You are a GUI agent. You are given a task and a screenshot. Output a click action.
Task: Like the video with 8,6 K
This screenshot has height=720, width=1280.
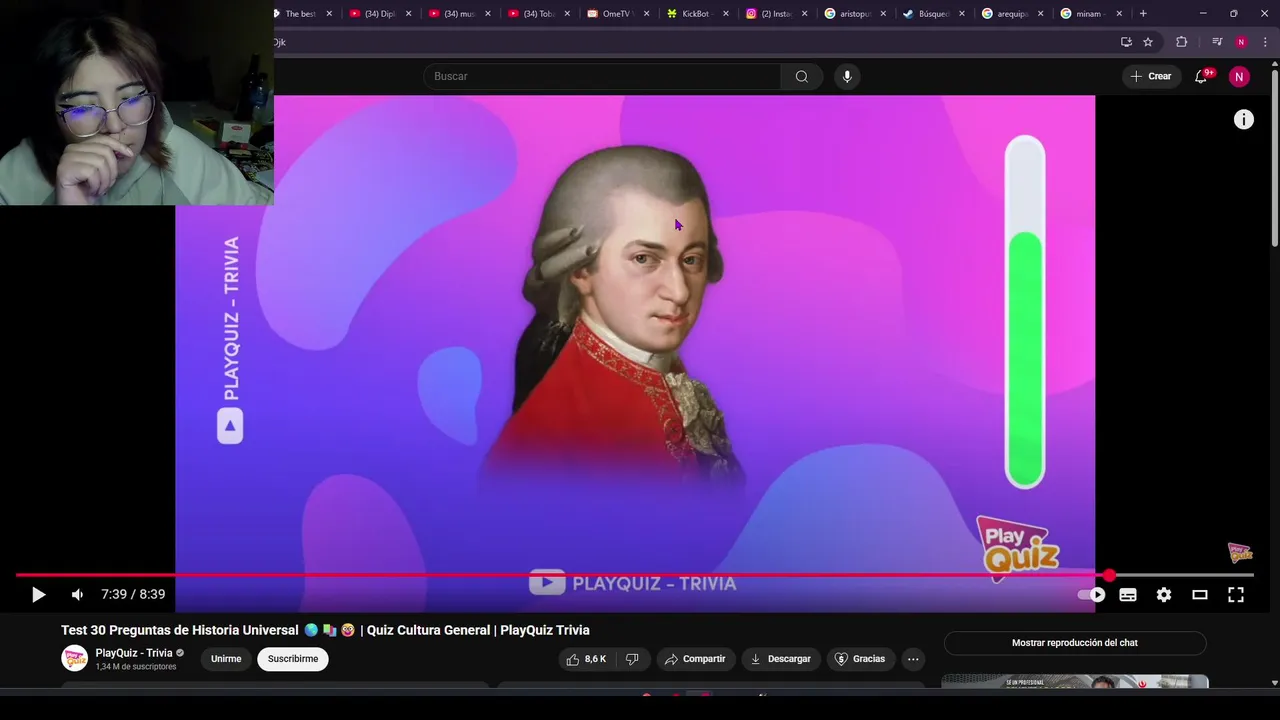tap(586, 659)
